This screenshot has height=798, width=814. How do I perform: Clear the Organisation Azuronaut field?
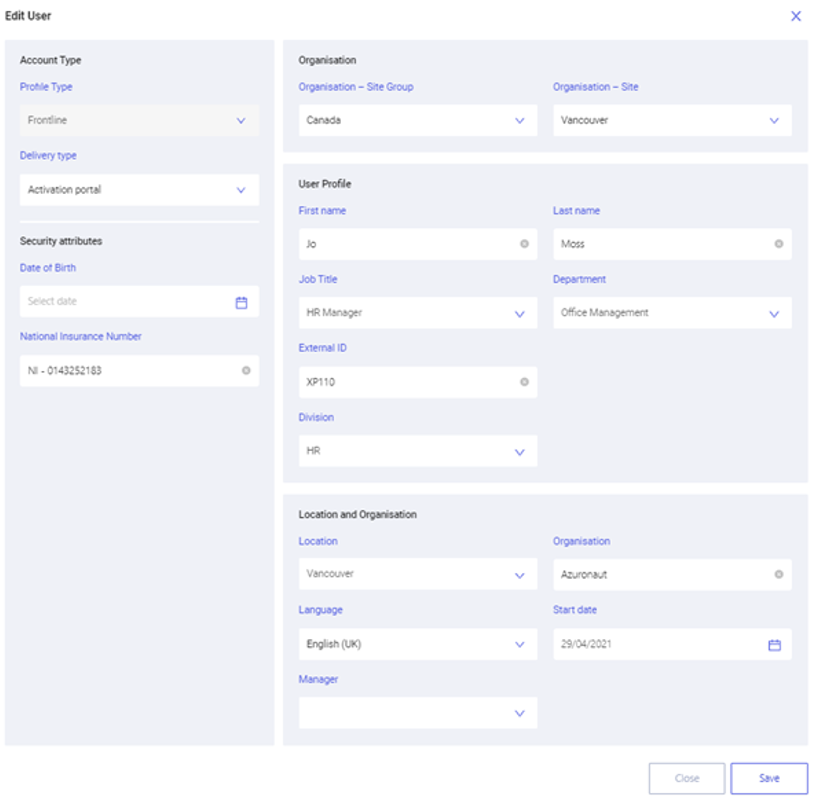coord(779,574)
